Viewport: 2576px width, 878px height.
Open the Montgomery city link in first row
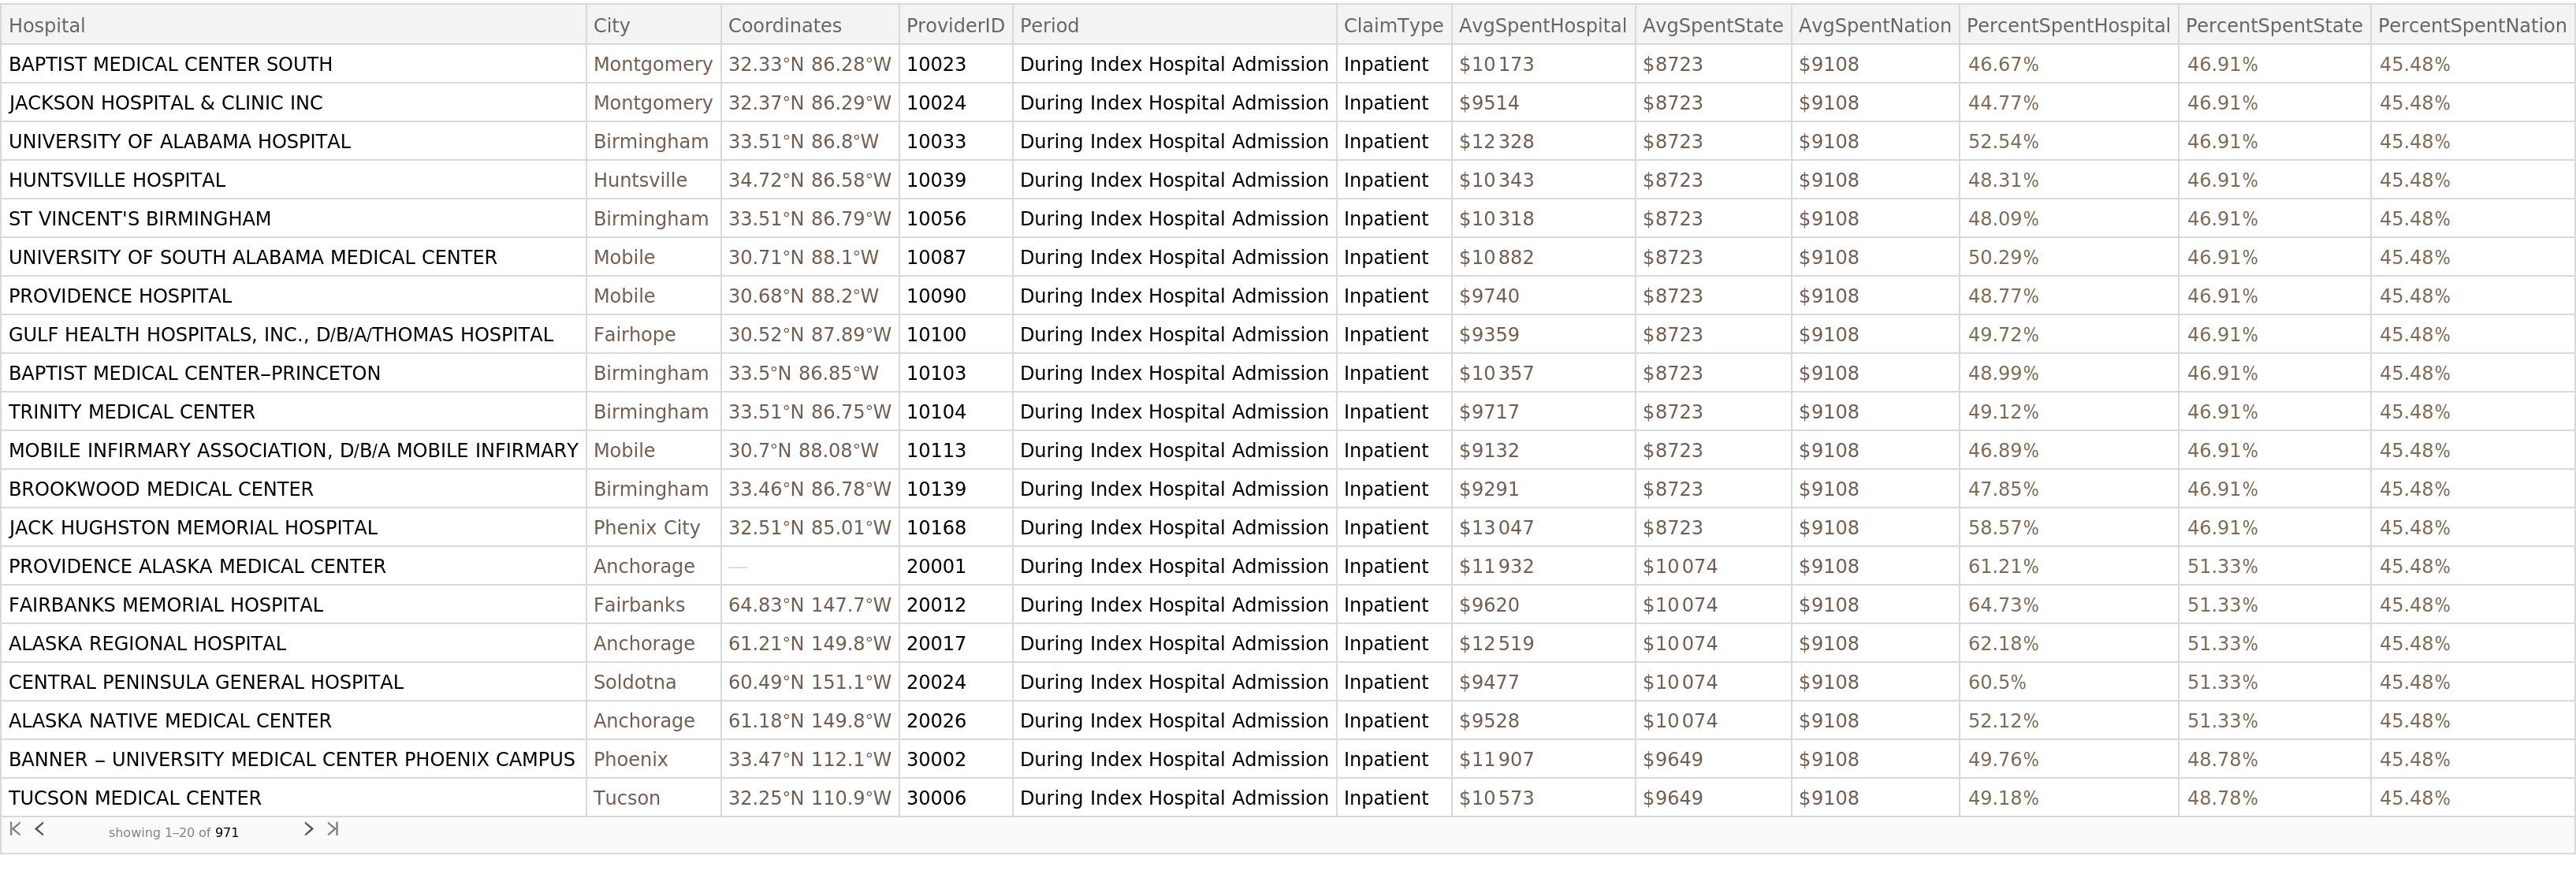[x=652, y=65]
